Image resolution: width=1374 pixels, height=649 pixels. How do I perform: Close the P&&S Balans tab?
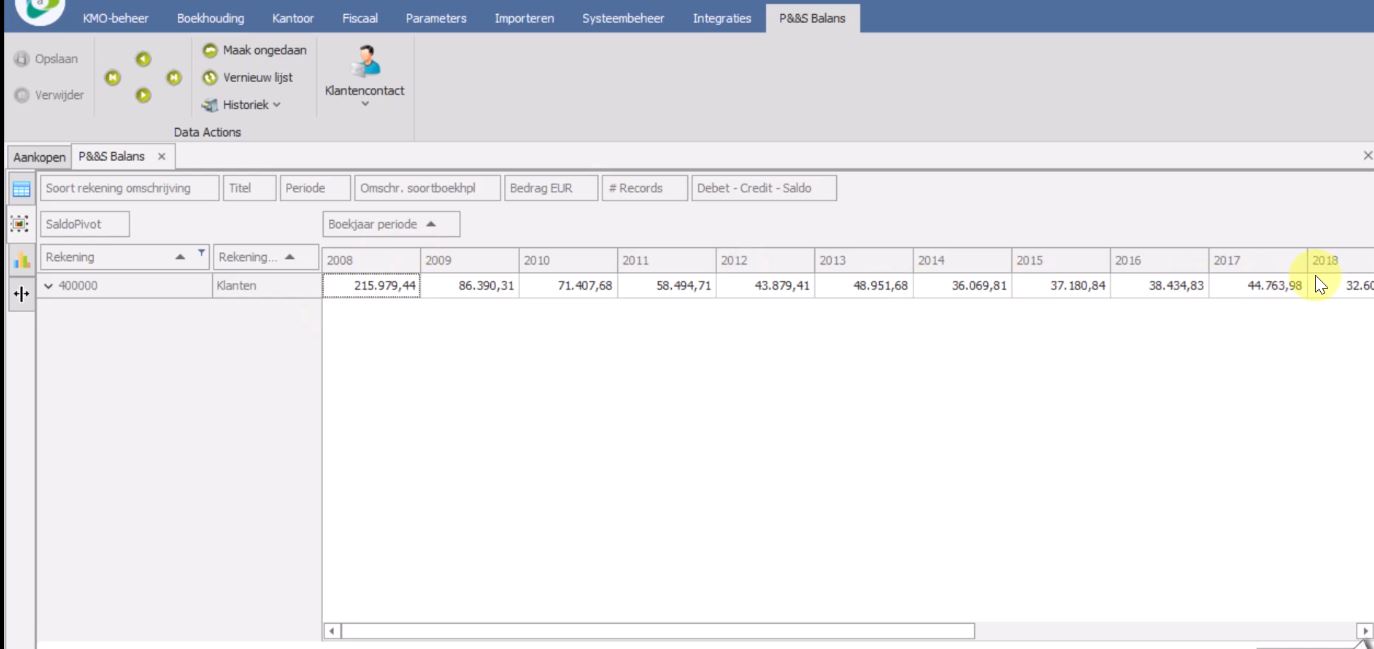[162, 157]
